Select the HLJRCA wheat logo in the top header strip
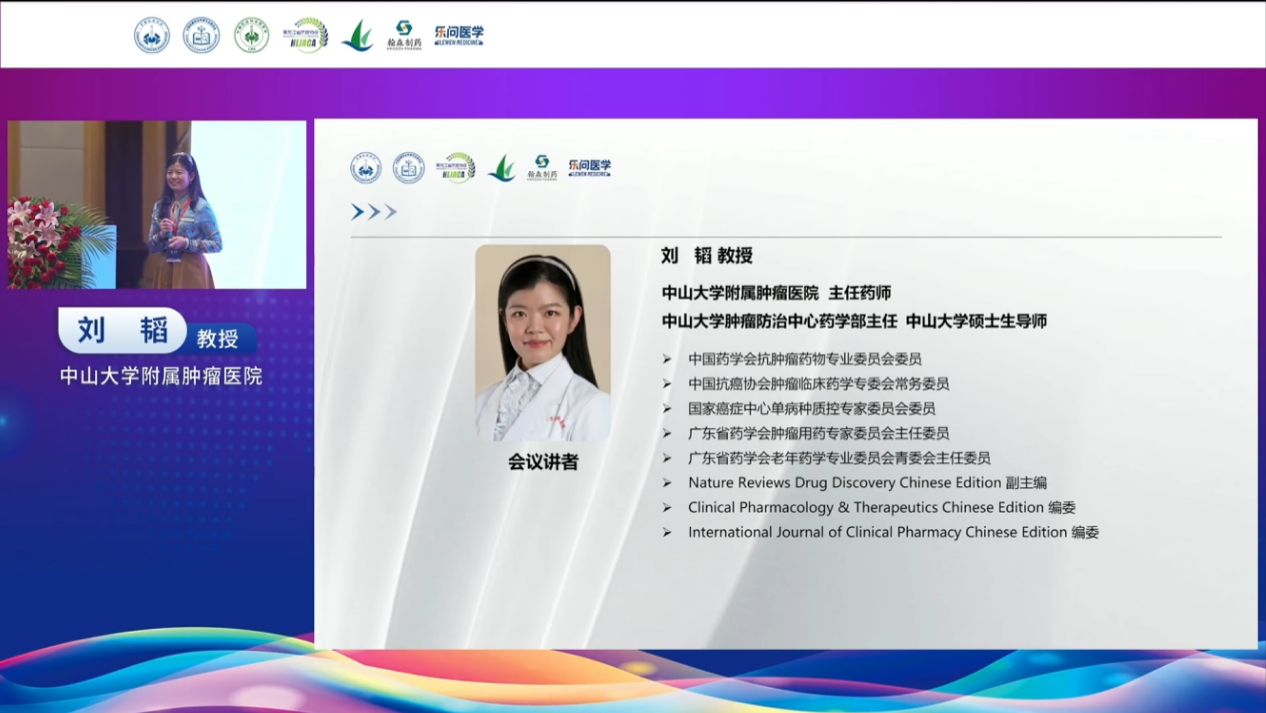1266x713 pixels. click(x=305, y=35)
